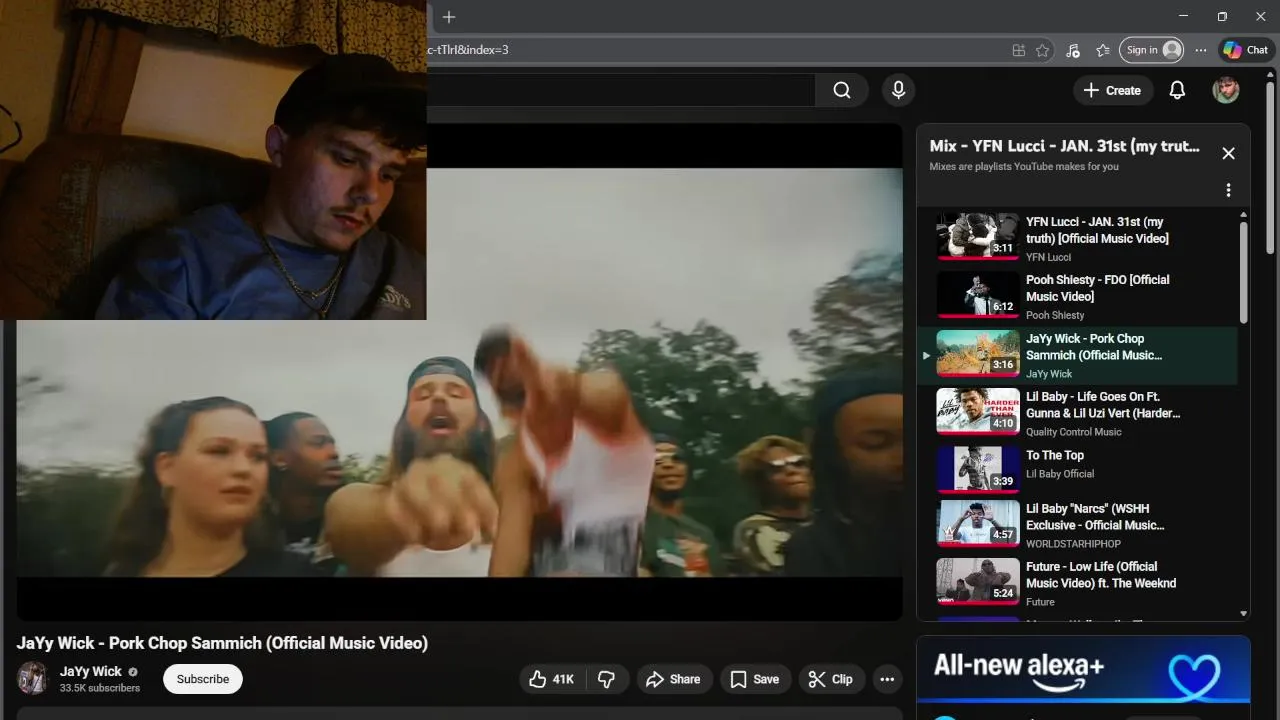The image size is (1280, 720).
Task: Play To The Top from playlist
Action: coord(1077,470)
